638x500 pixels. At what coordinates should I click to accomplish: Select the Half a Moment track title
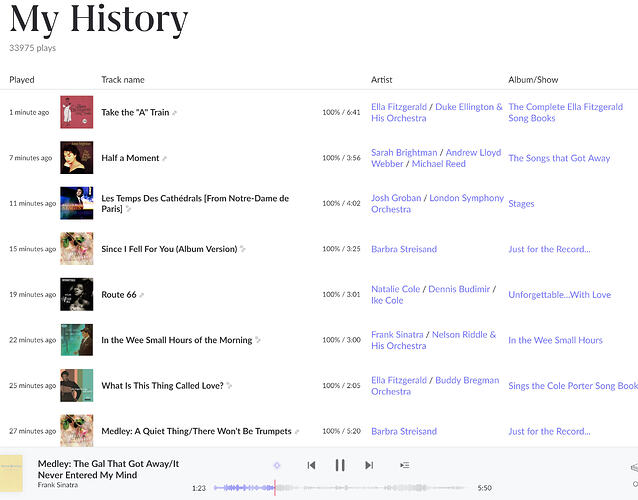click(130, 158)
